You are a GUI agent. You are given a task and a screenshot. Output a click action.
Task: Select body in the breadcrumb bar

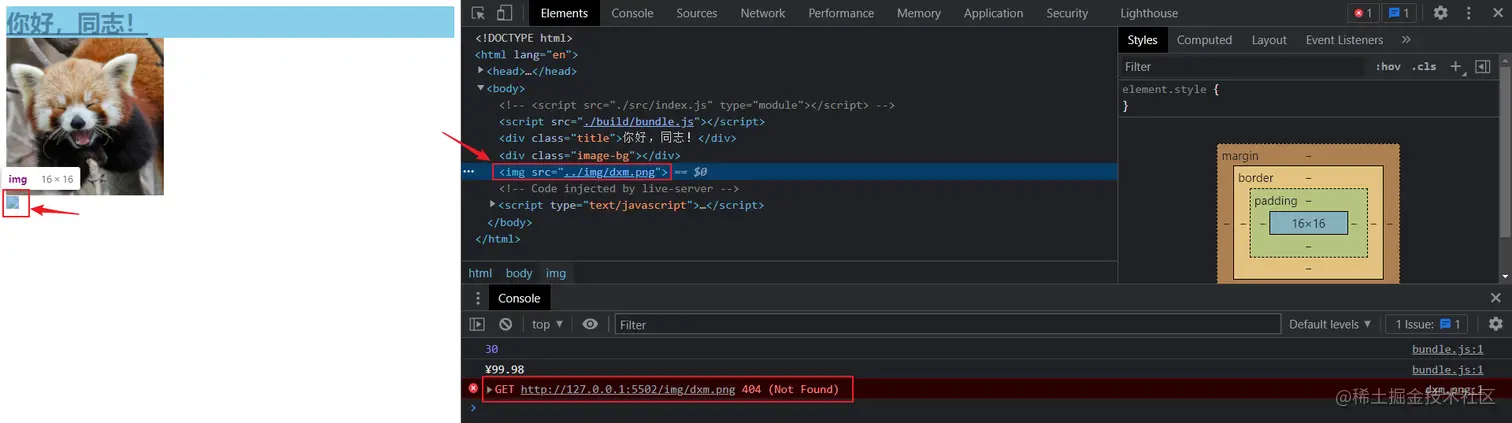coord(519,273)
